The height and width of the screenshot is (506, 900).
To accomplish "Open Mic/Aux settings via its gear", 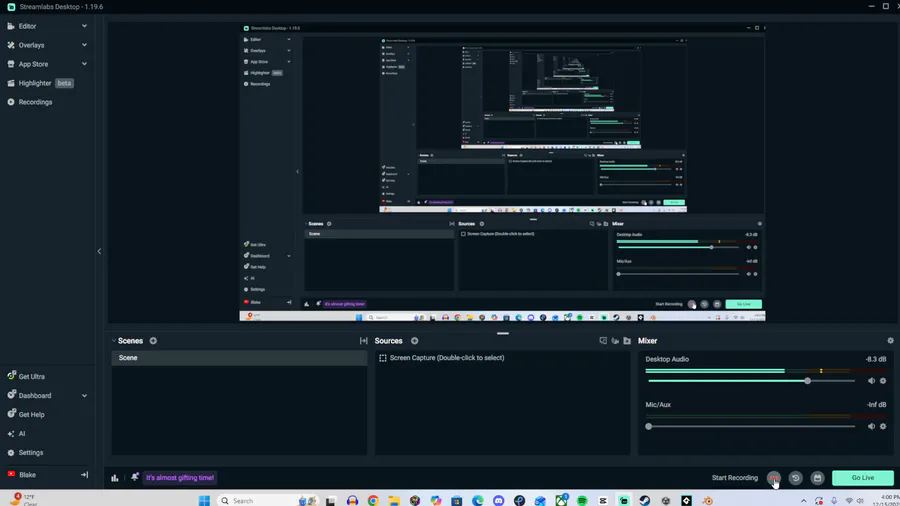I will [x=883, y=426].
